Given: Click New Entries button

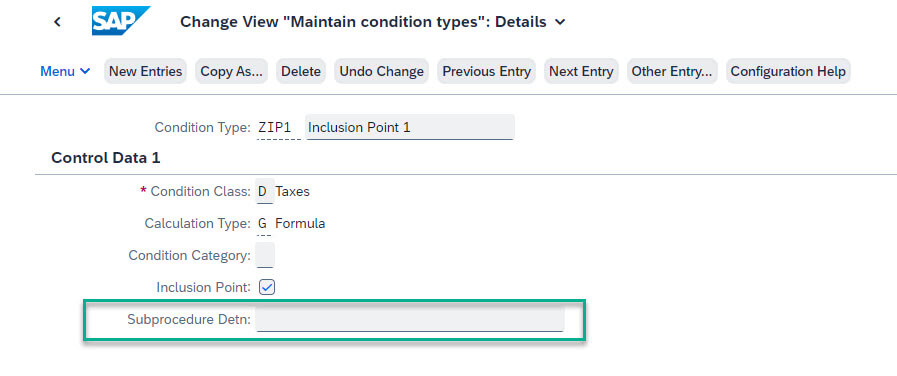Looking at the screenshot, I should tap(145, 72).
